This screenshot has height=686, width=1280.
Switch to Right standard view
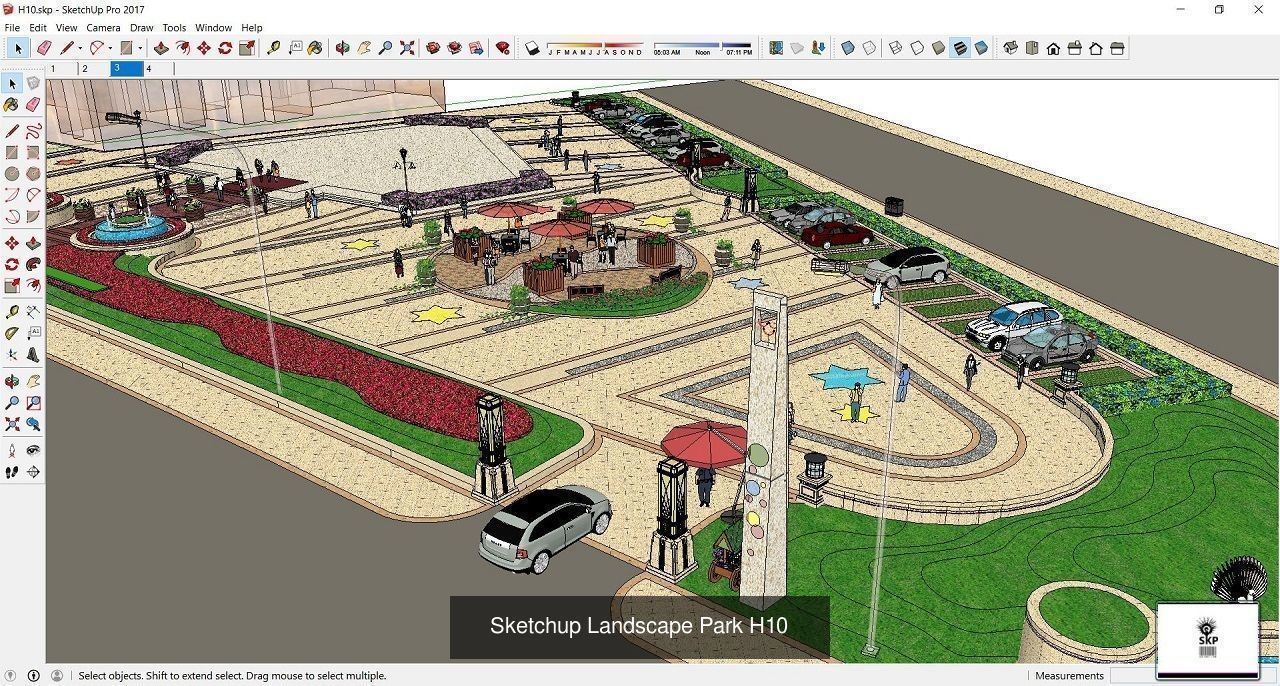point(1075,48)
